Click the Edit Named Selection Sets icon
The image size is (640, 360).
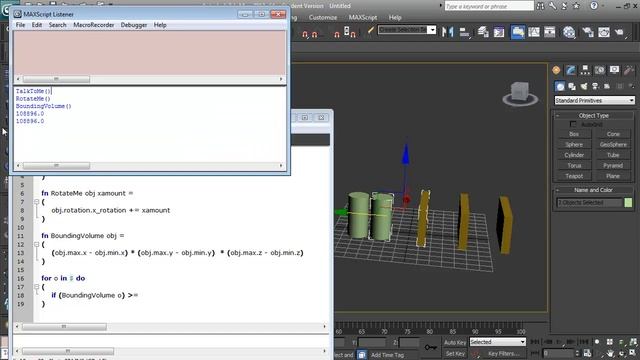click(x=370, y=31)
